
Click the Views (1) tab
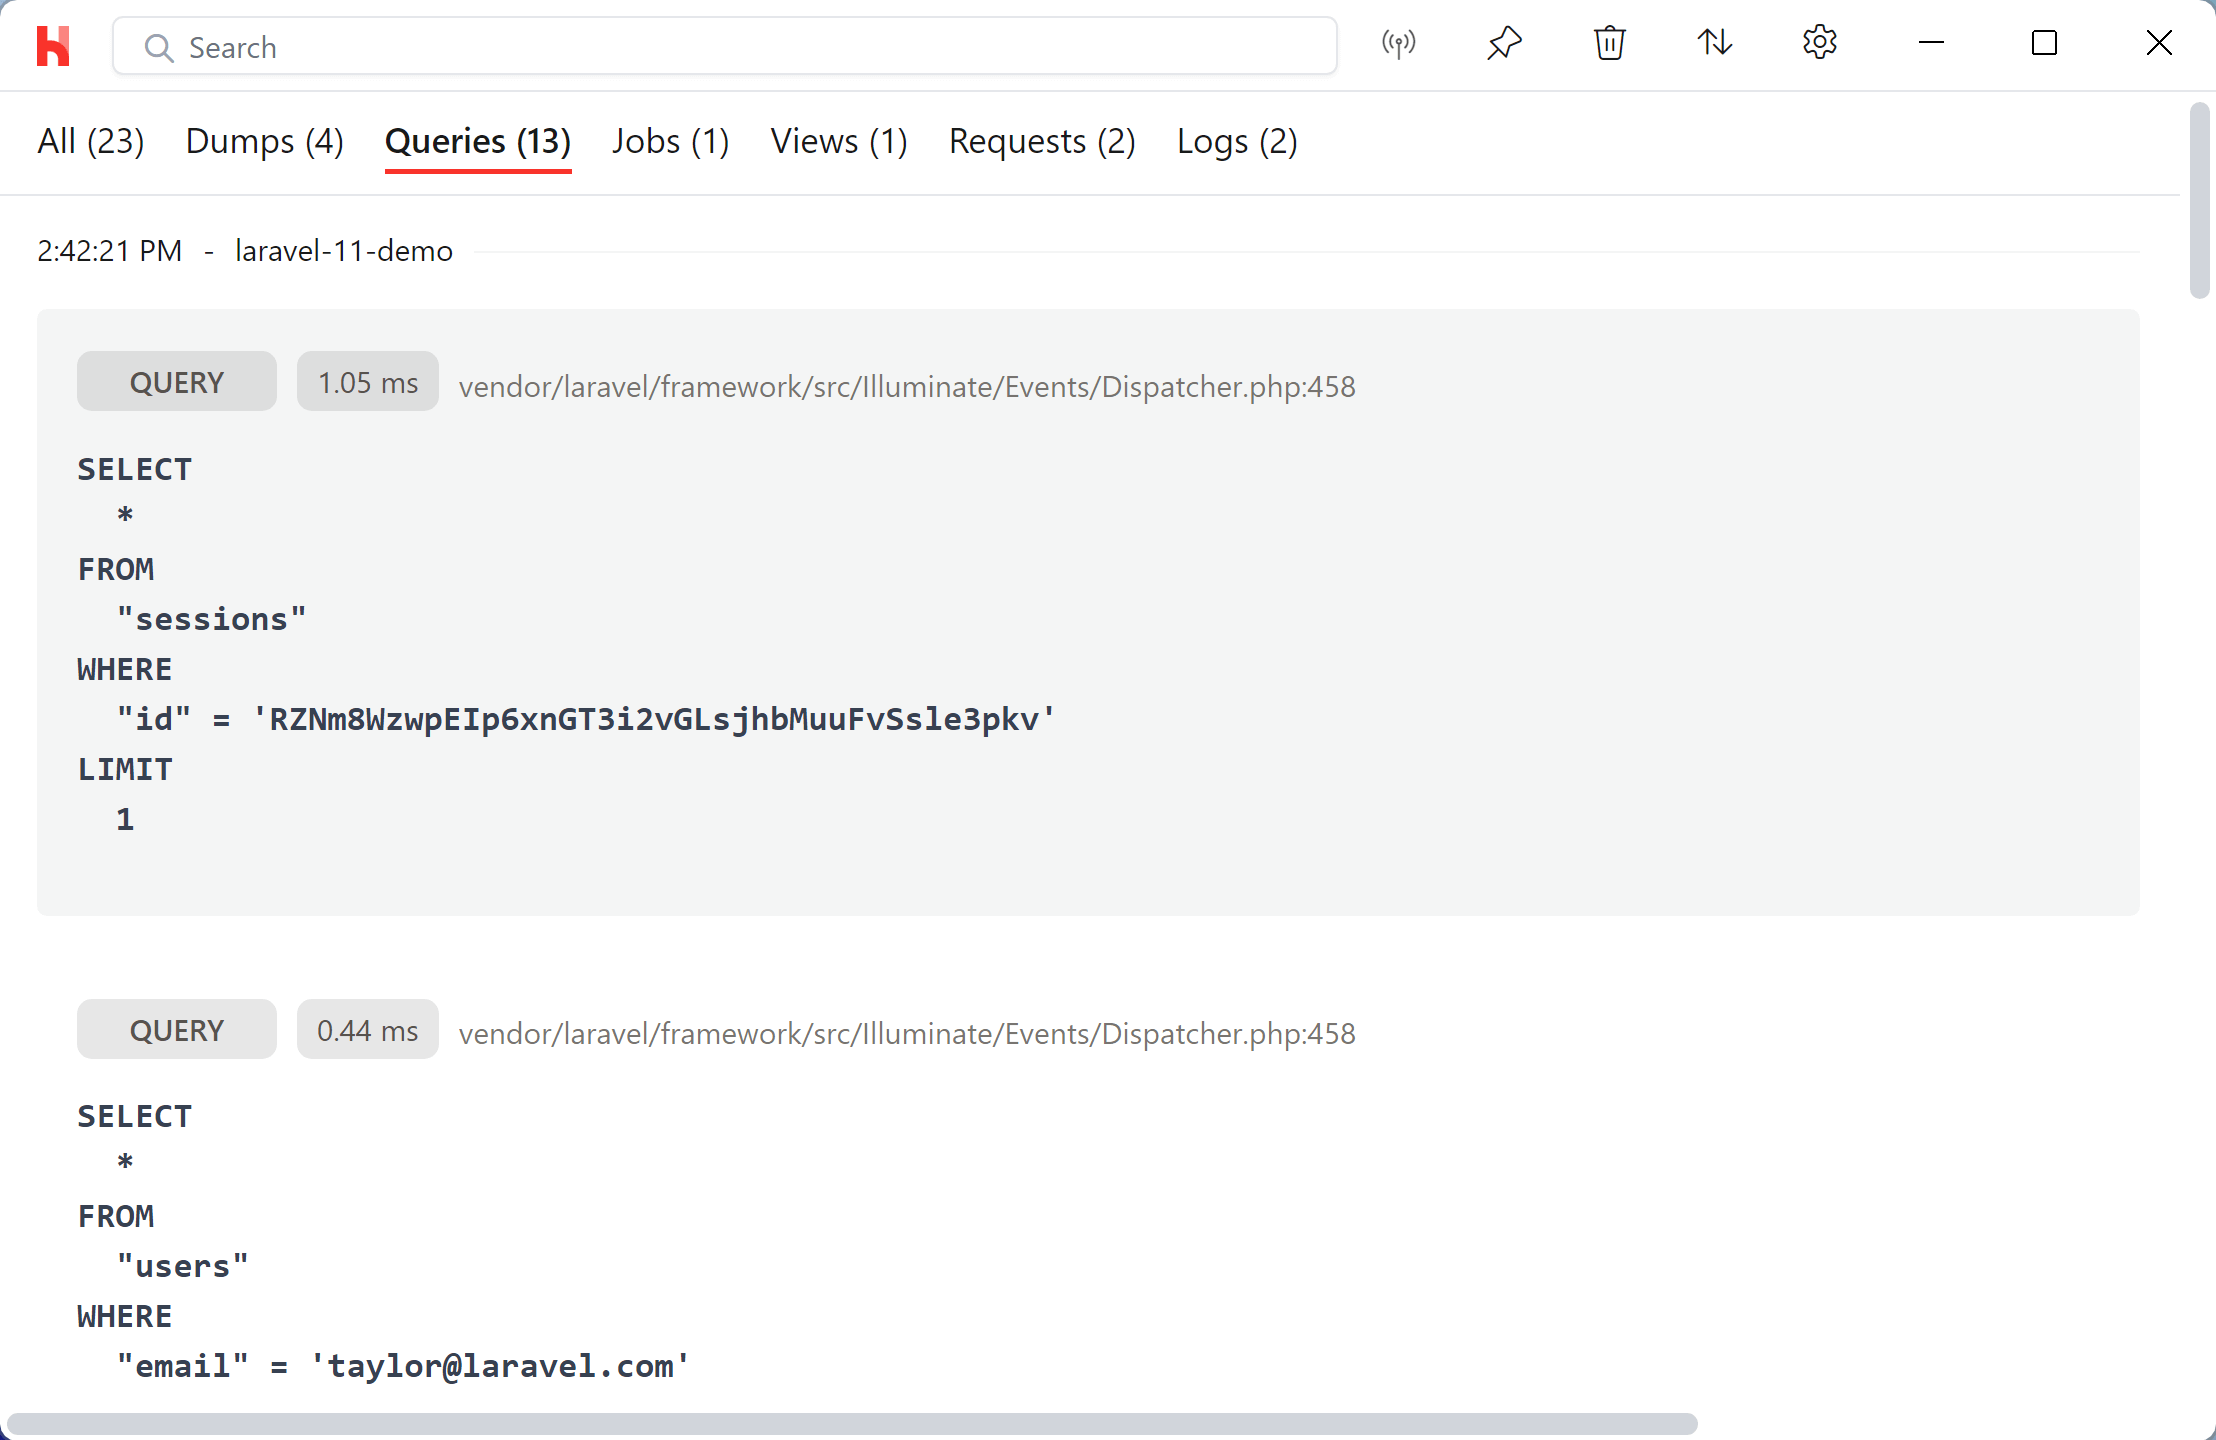837,140
